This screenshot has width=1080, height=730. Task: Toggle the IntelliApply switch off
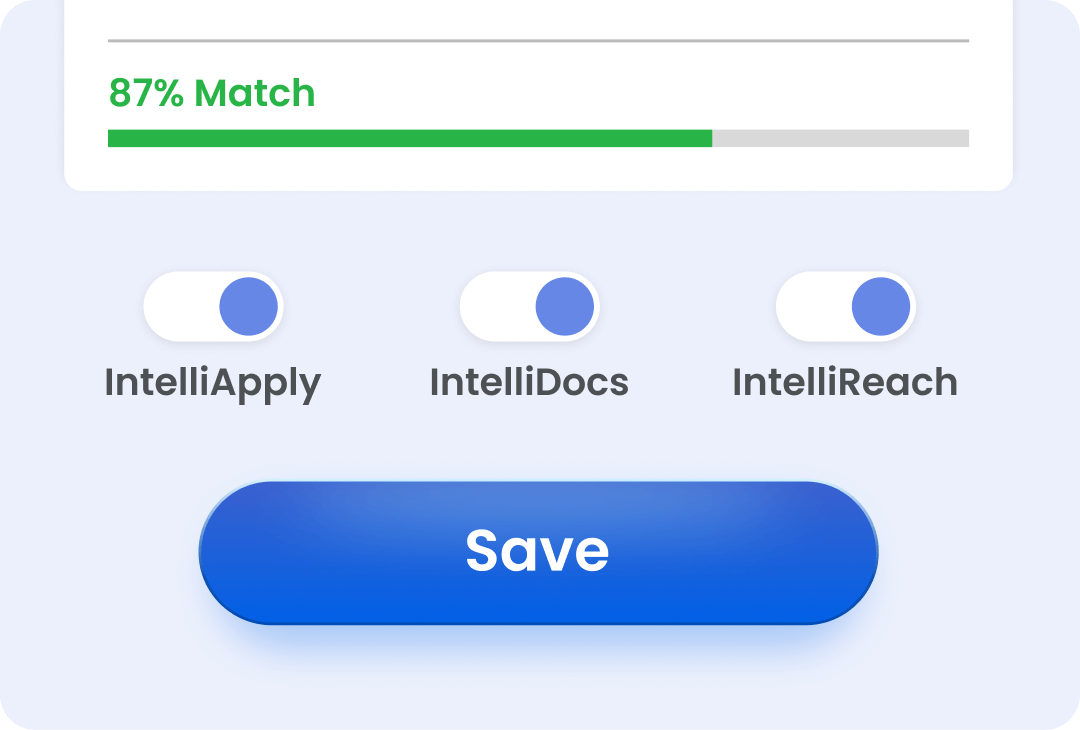click(215, 306)
